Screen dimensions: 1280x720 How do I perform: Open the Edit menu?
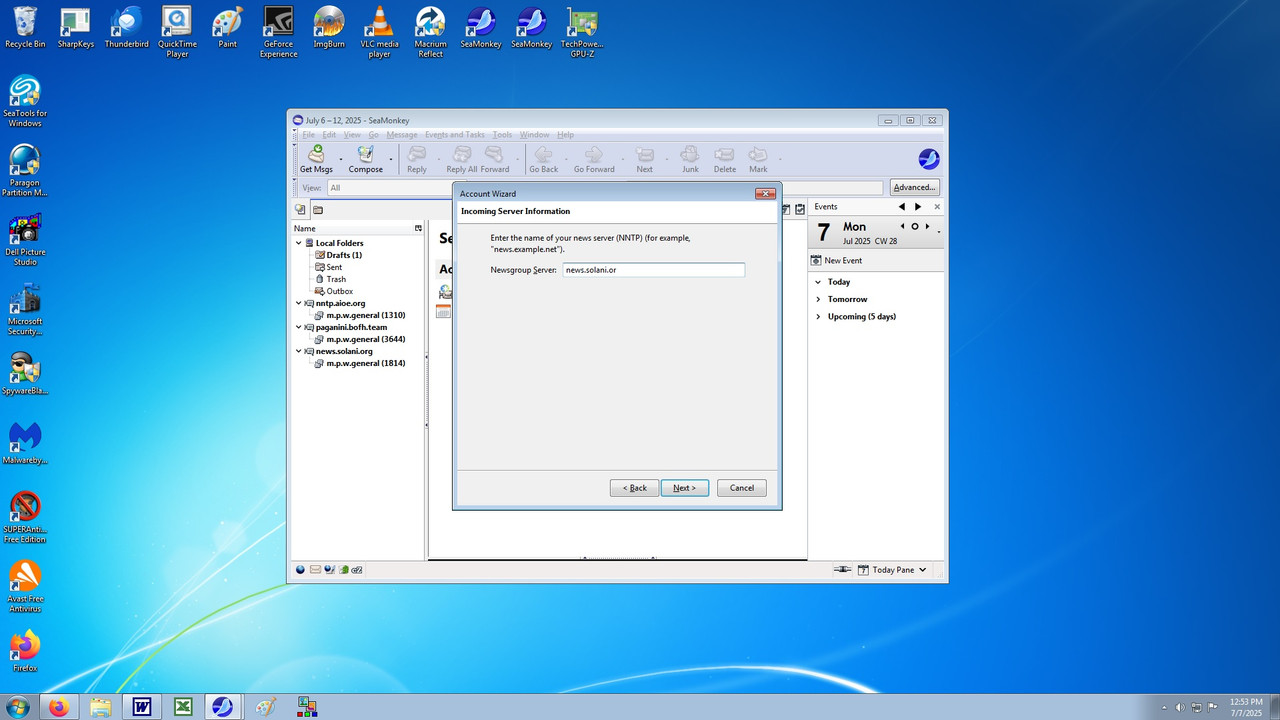tap(329, 135)
